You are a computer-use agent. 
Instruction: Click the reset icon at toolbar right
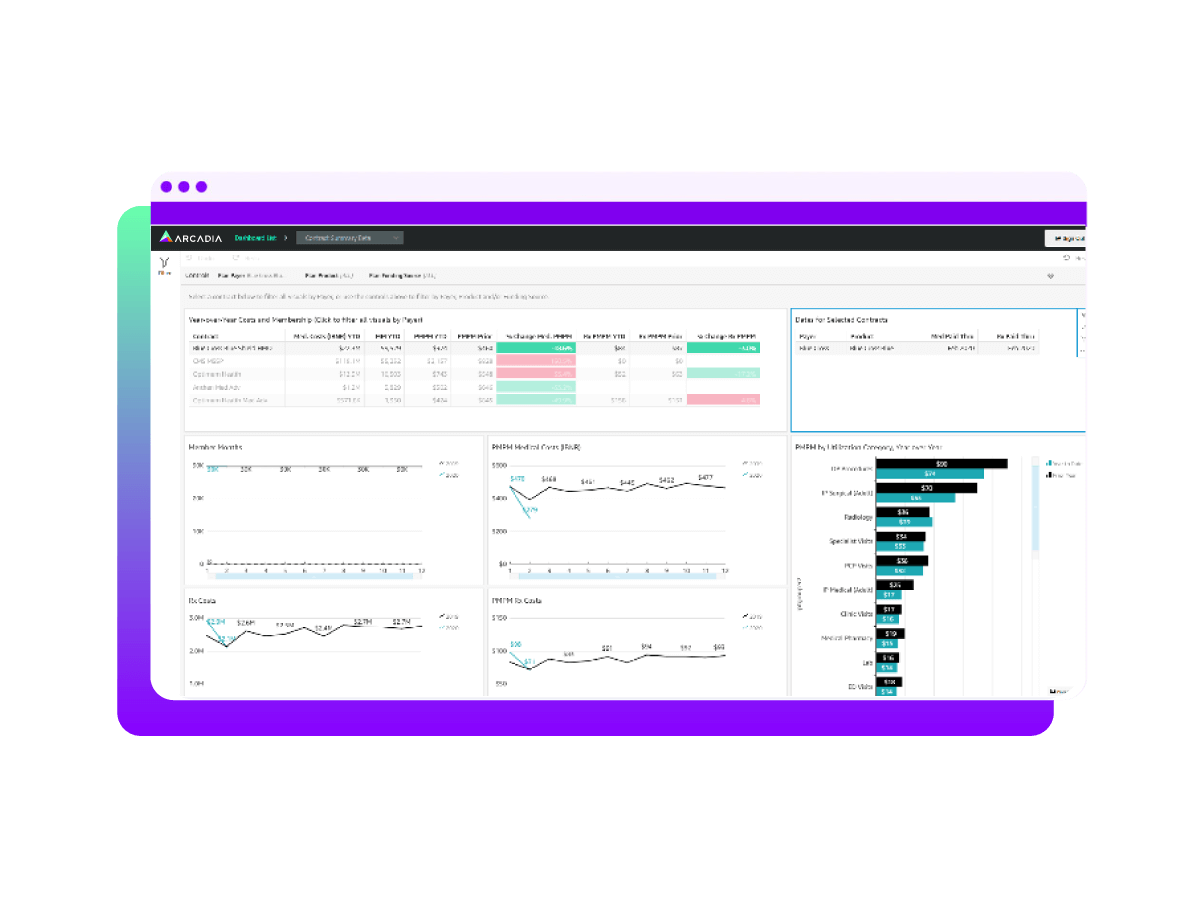click(x=1067, y=258)
